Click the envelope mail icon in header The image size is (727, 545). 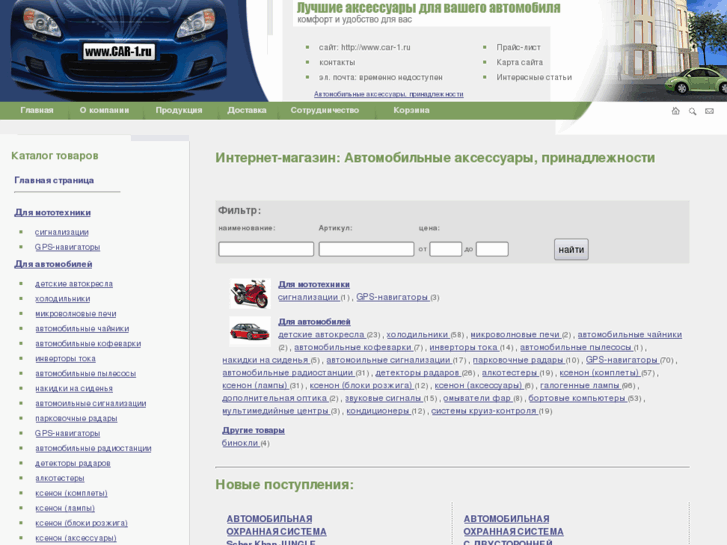(x=709, y=111)
